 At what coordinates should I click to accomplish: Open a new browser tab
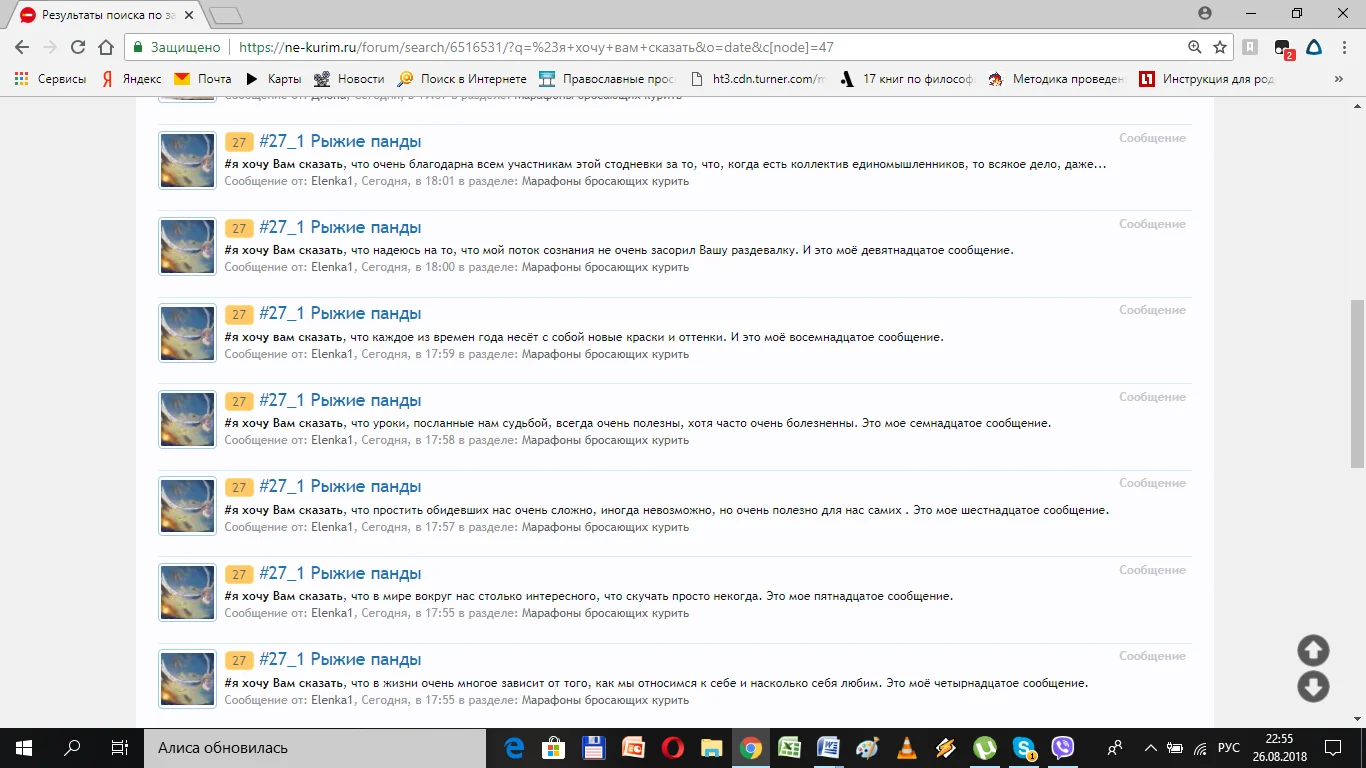click(226, 15)
